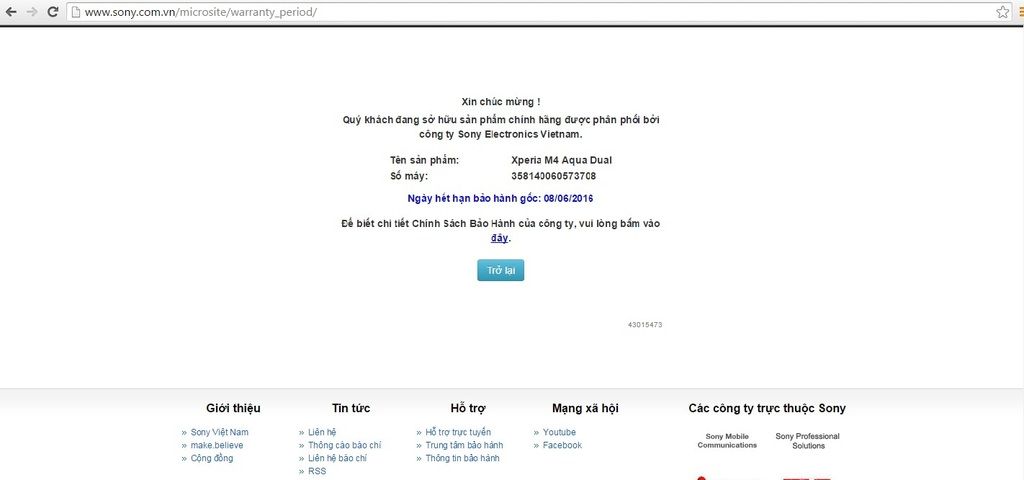Go to 'Liên hệ' under Tin tức

[322, 432]
